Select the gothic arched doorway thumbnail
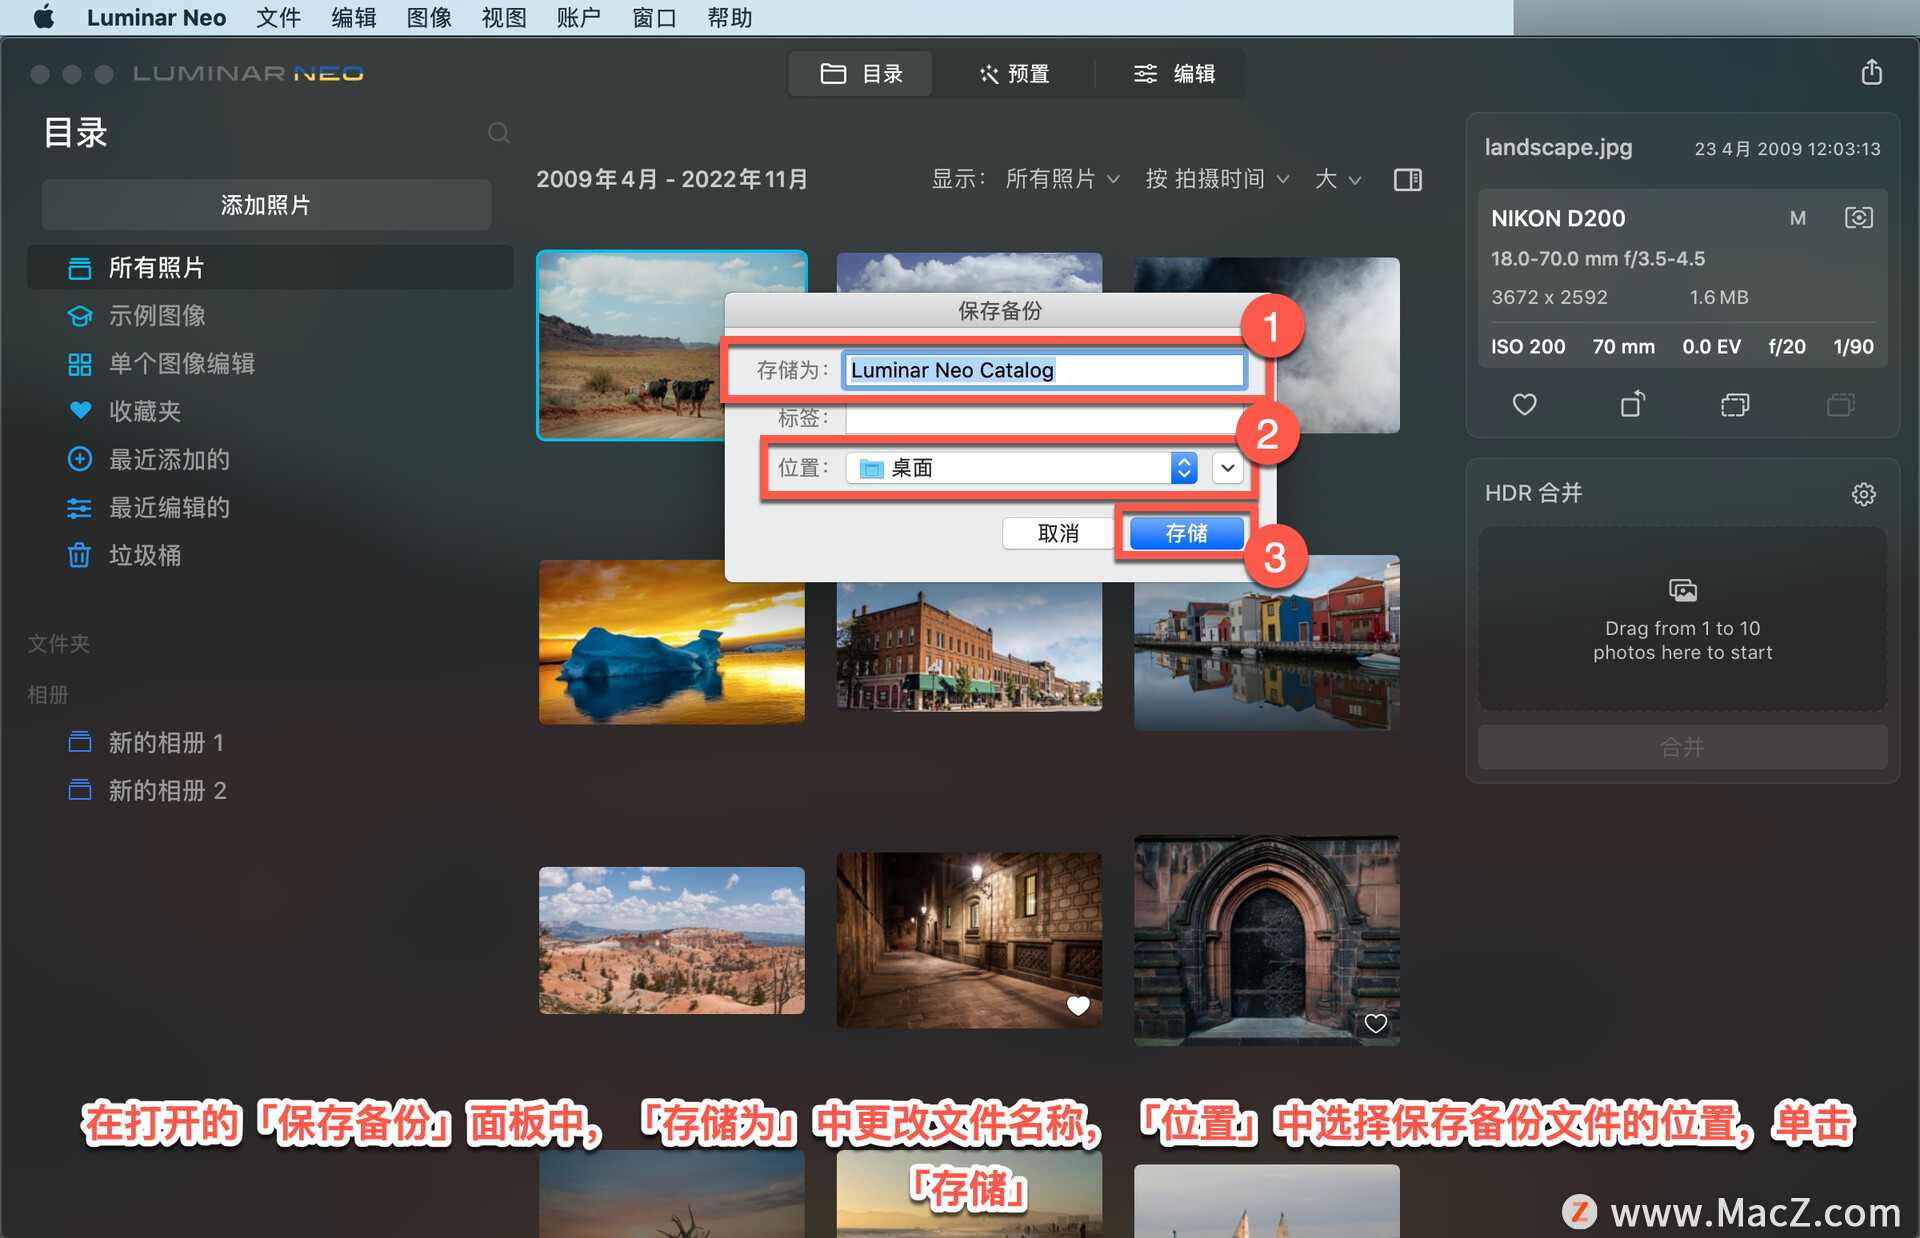The image size is (1920, 1238). tap(1266, 940)
